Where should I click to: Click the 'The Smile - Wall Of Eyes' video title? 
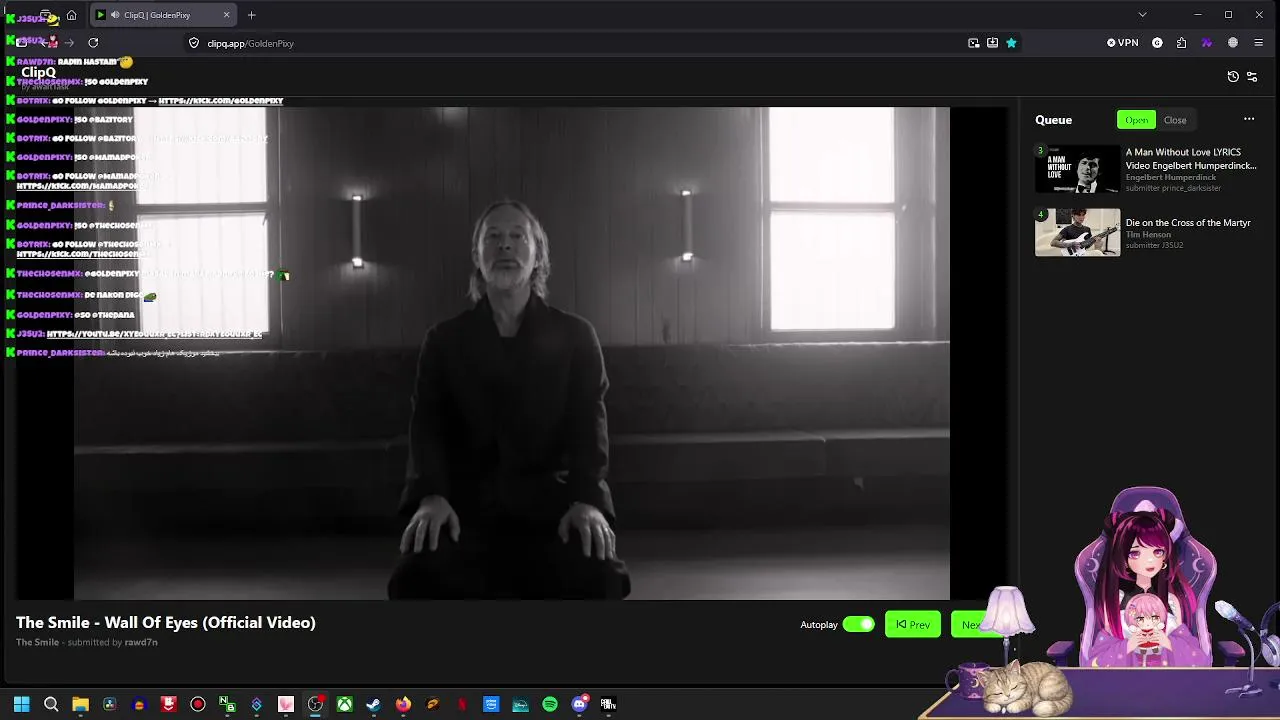click(166, 622)
